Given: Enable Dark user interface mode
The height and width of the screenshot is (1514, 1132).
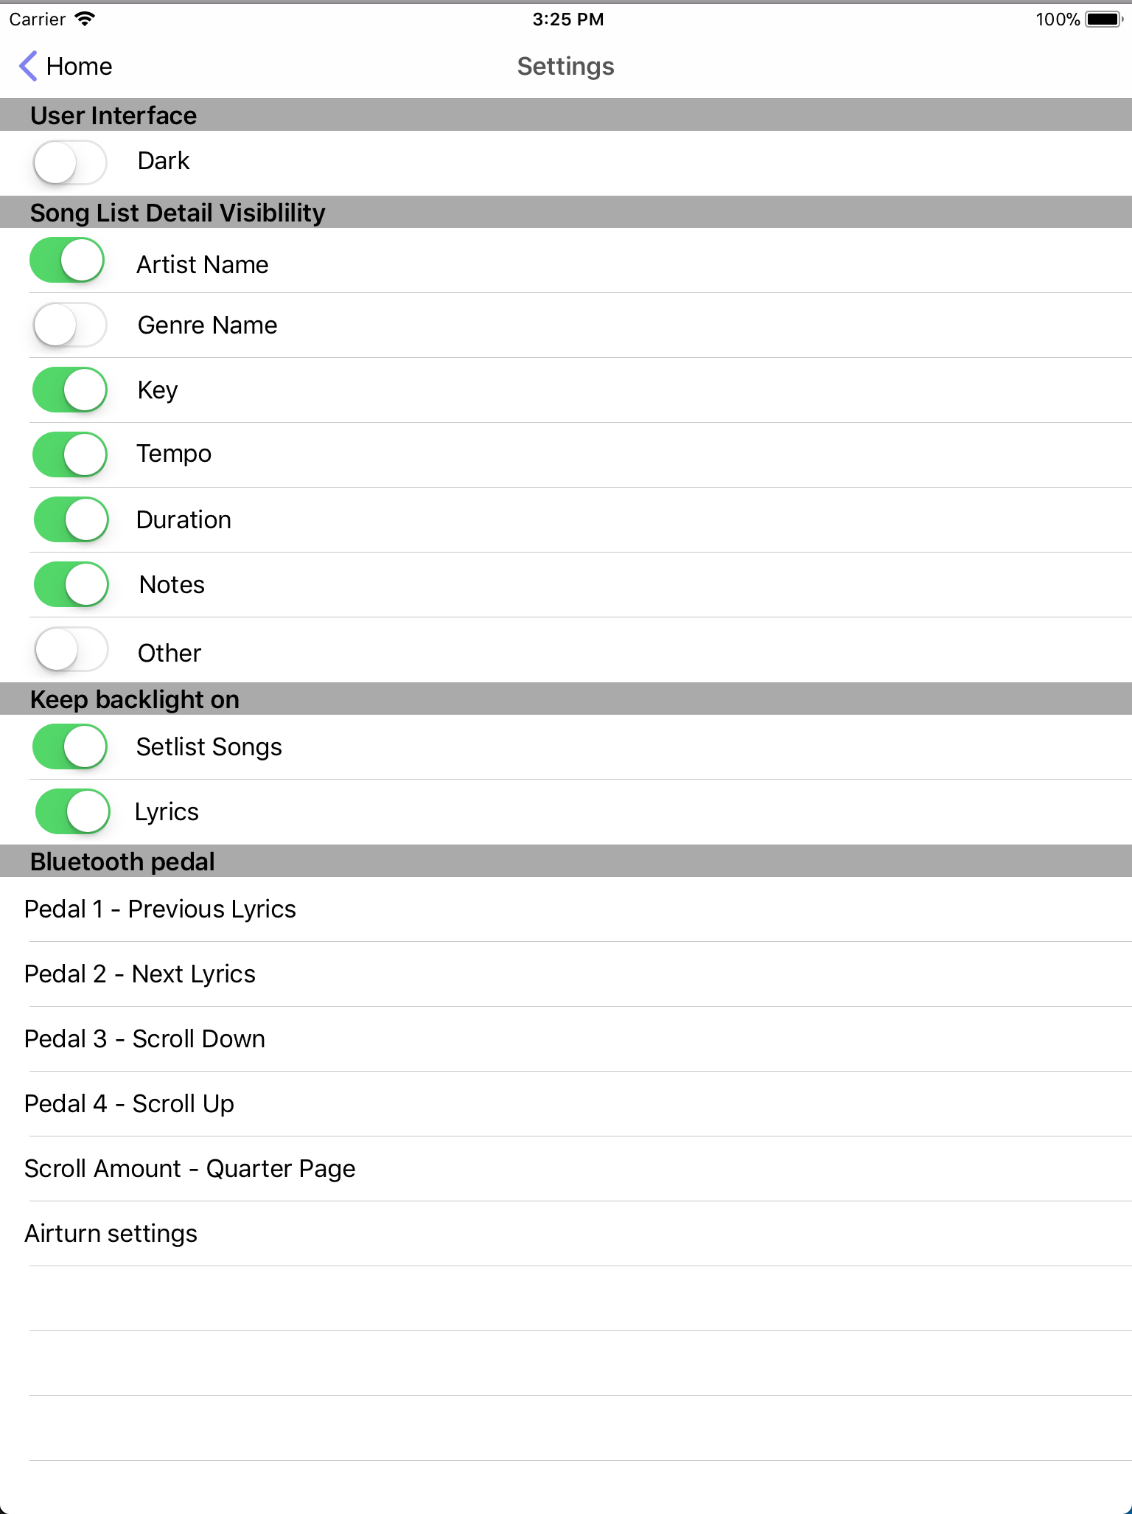Looking at the screenshot, I should point(68,161).
